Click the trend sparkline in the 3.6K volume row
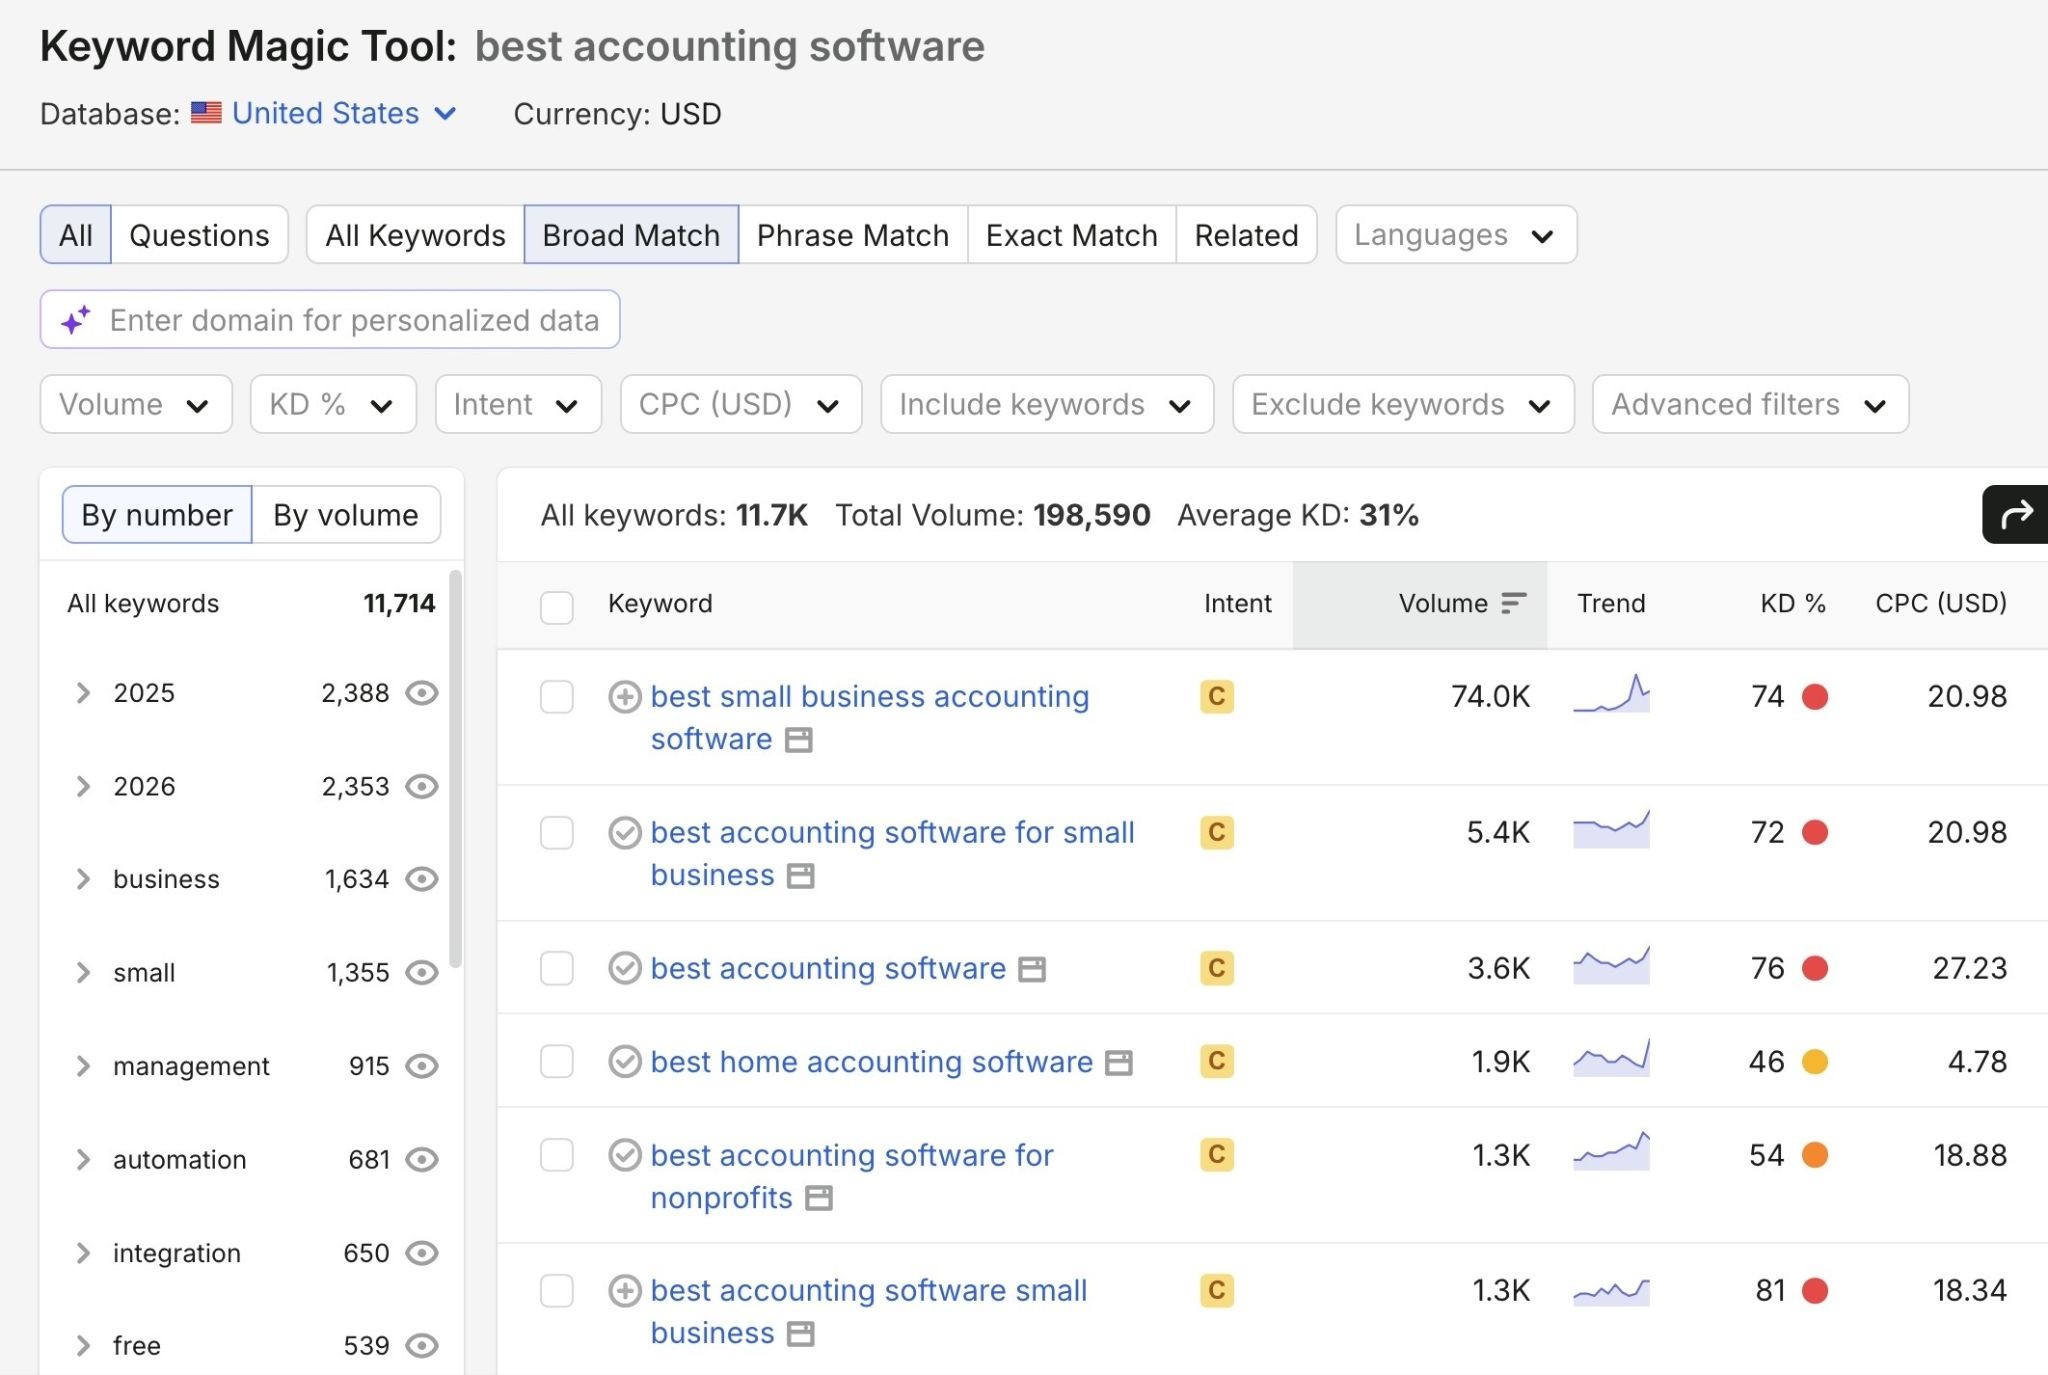The height and width of the screenshot is (1375, 2048). [1611, 965]
